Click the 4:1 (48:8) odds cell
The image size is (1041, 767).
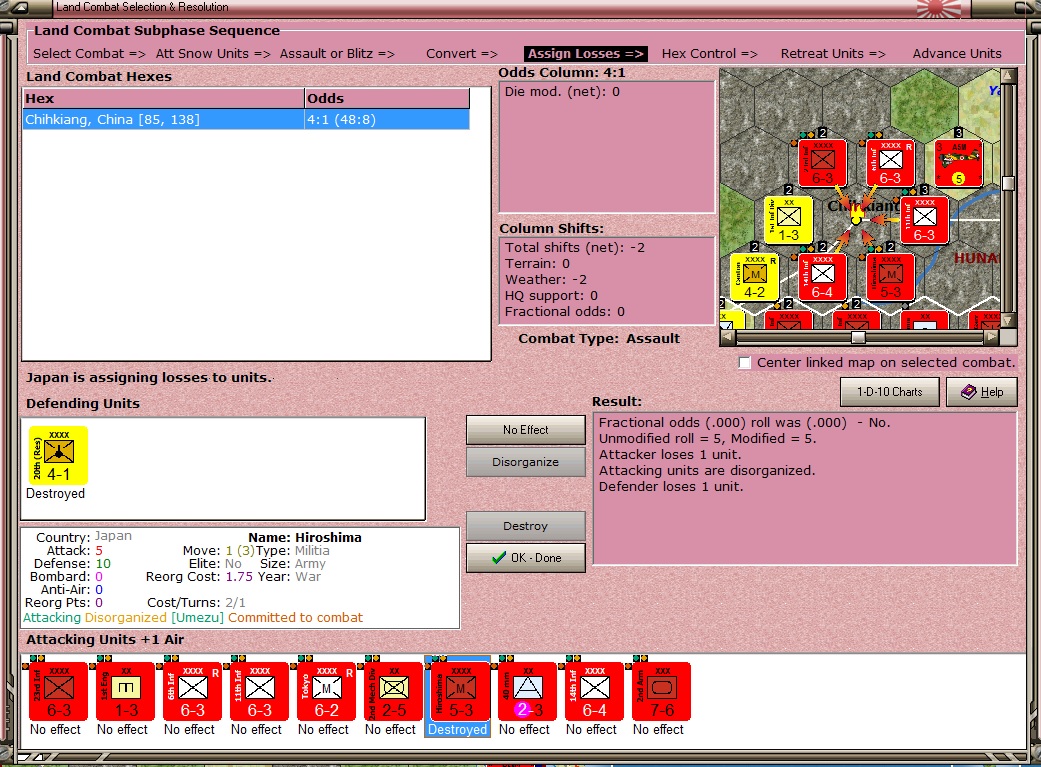387,120
